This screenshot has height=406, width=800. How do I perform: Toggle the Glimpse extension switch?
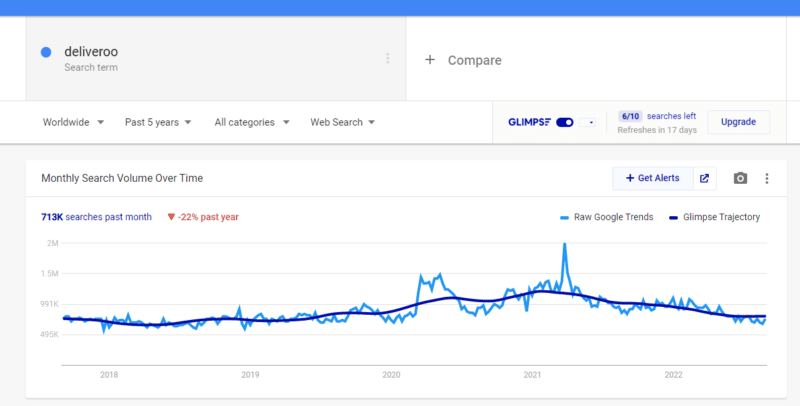(x=564, y=122)
